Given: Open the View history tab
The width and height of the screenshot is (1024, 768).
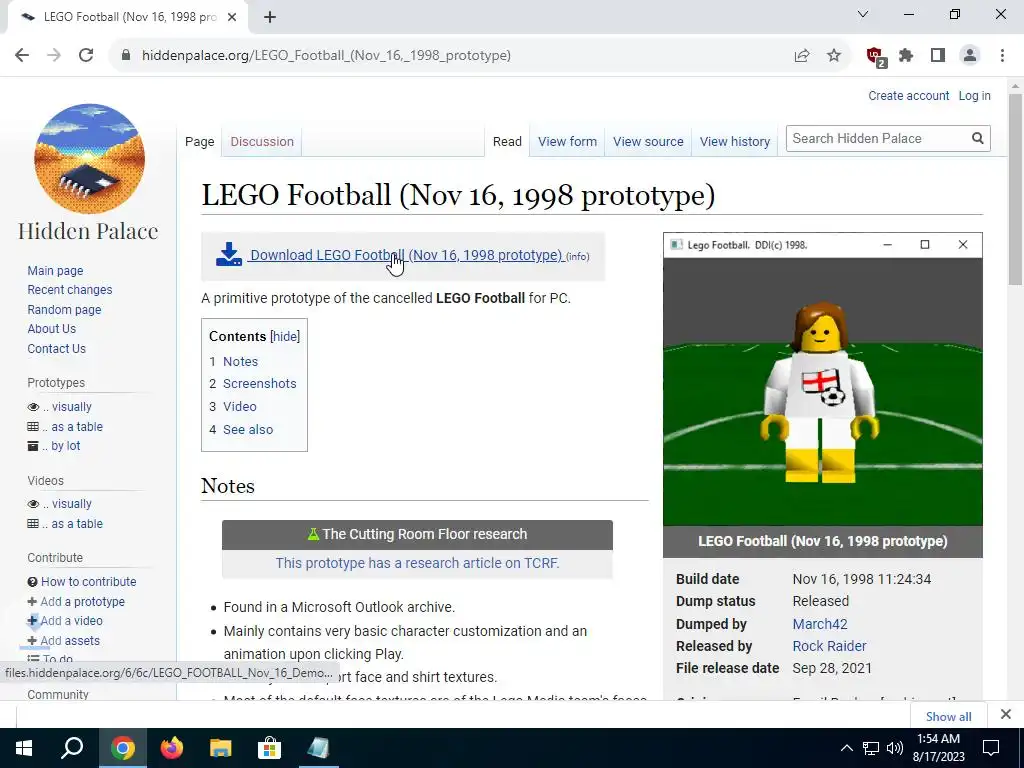Looking at the screenshot, I should point(735,142).
